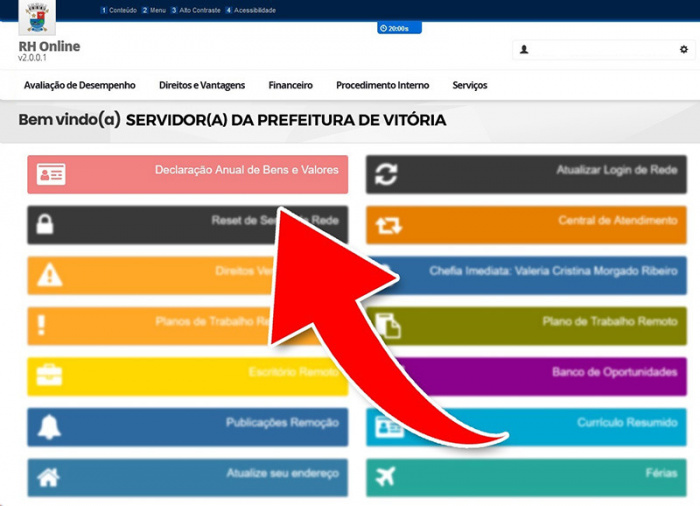Click the exclamation icon on Planos de Trabalho tile
The height and width of the screenshot is (506, 700).
pyautogui.click(x=42, y=325)
